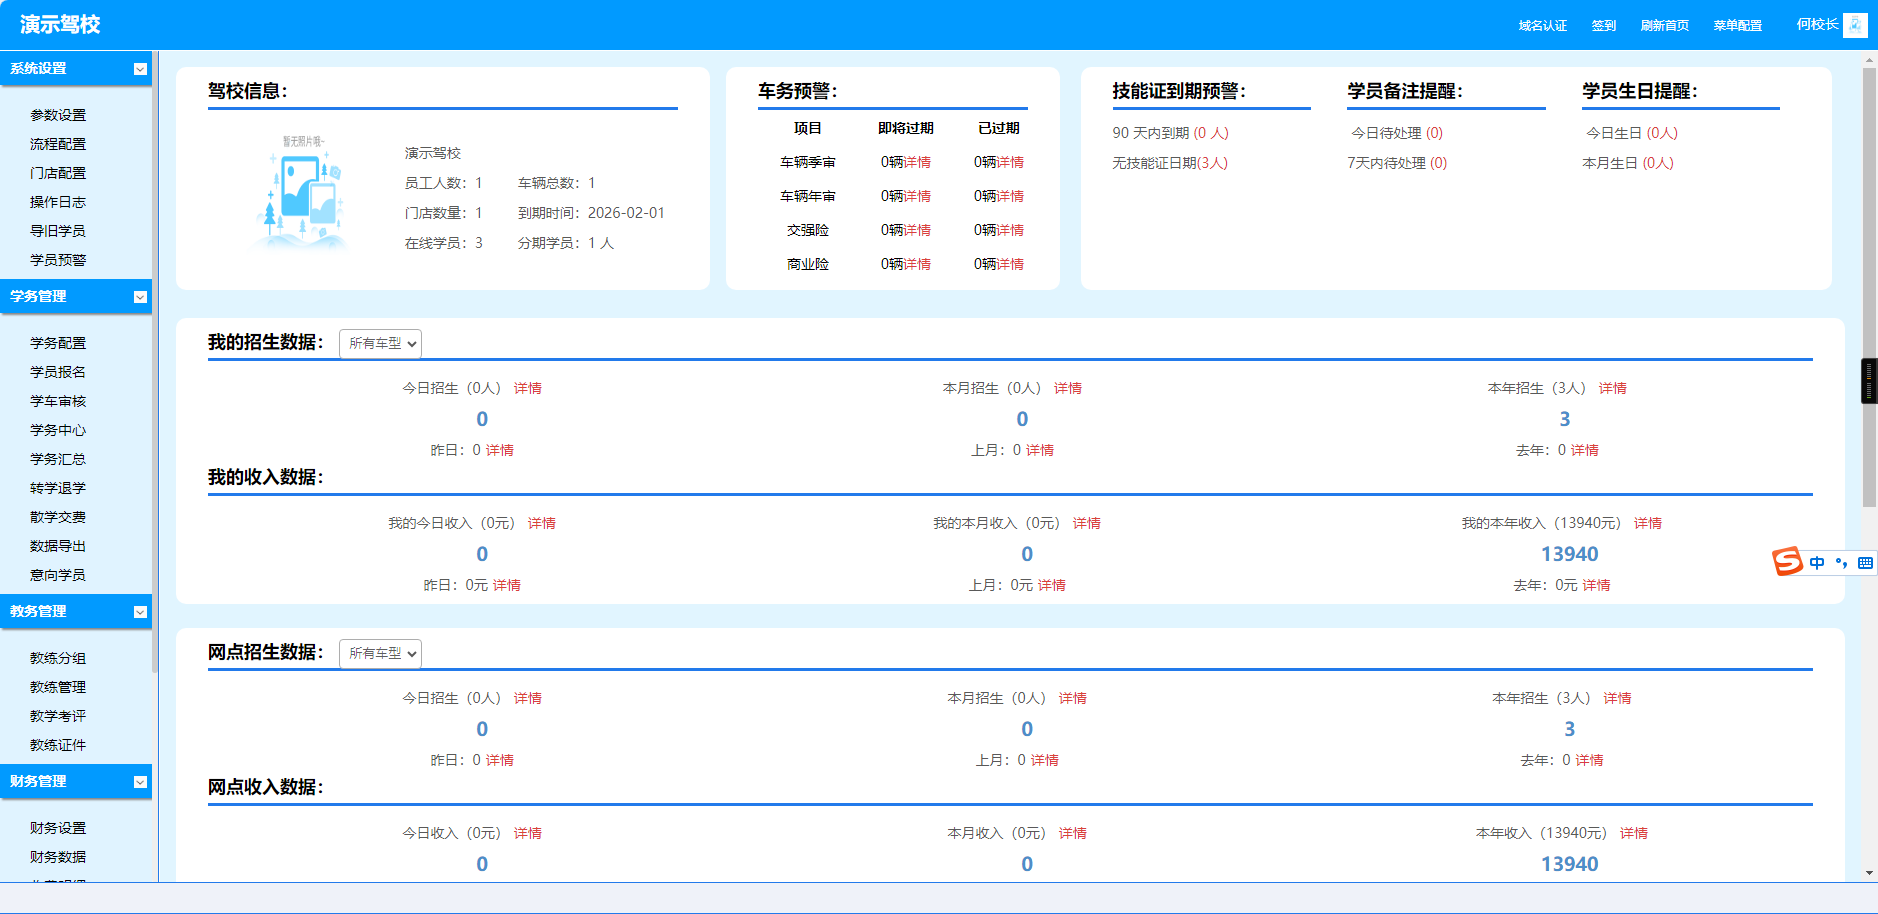Open the 学员预警 student alert page

click(x=57, y=259)
